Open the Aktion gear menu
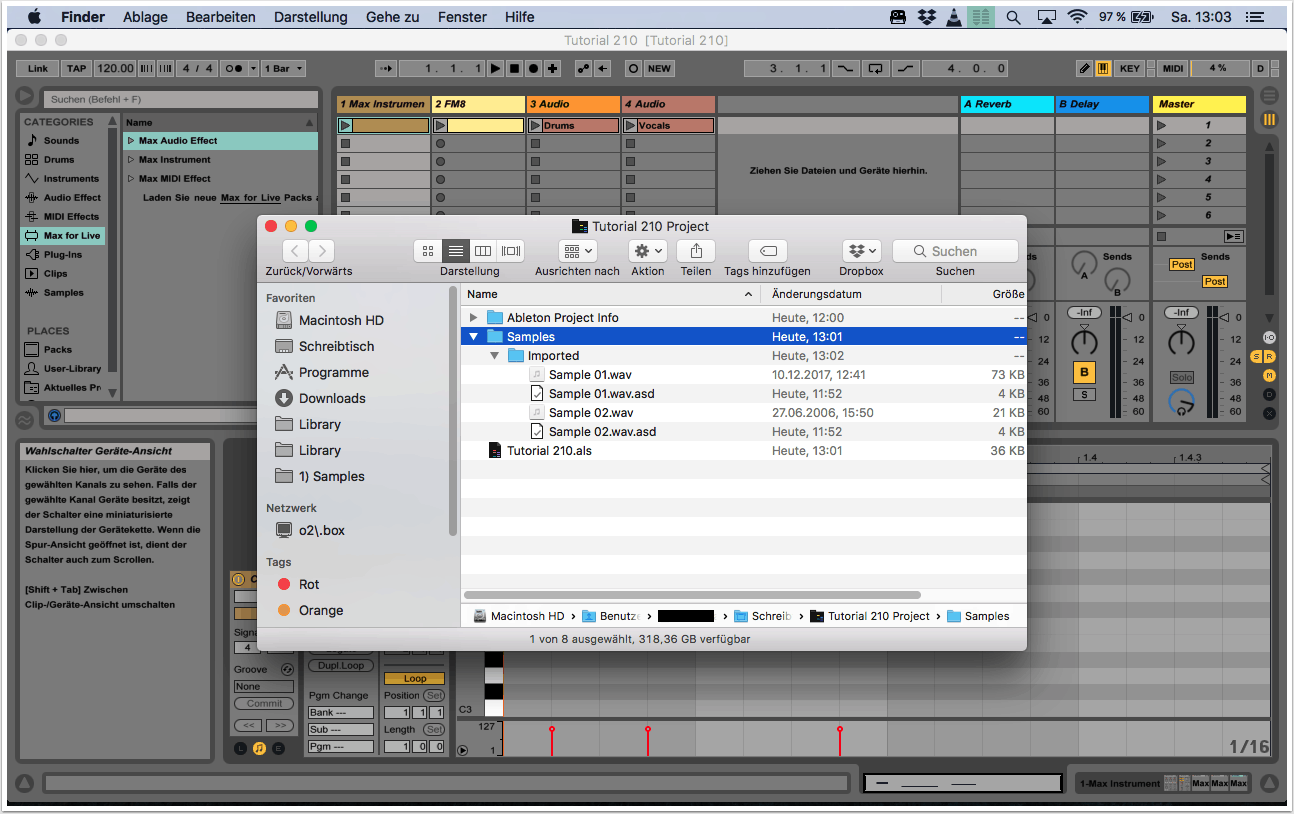The height and width of the screenshot is (814, 1294). click(x=647, y=251)
